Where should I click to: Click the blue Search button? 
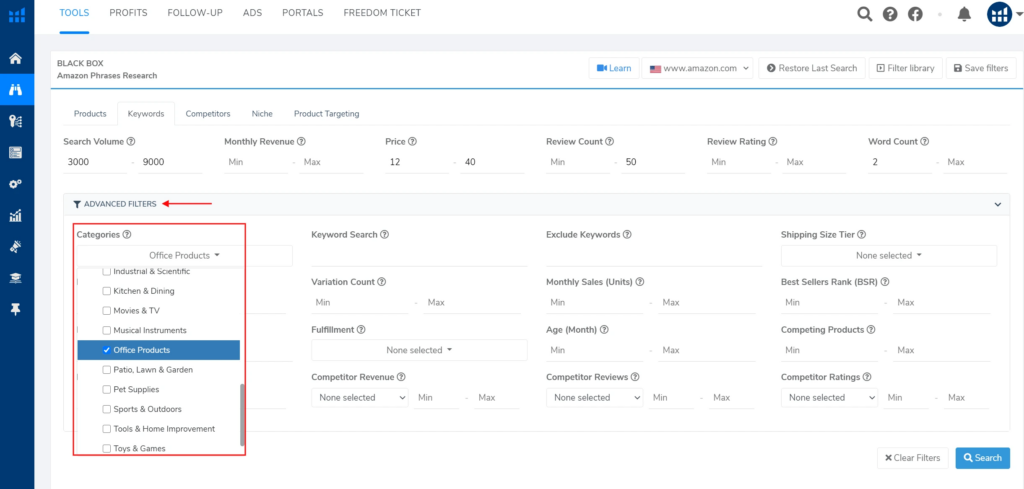pos(982,458)
